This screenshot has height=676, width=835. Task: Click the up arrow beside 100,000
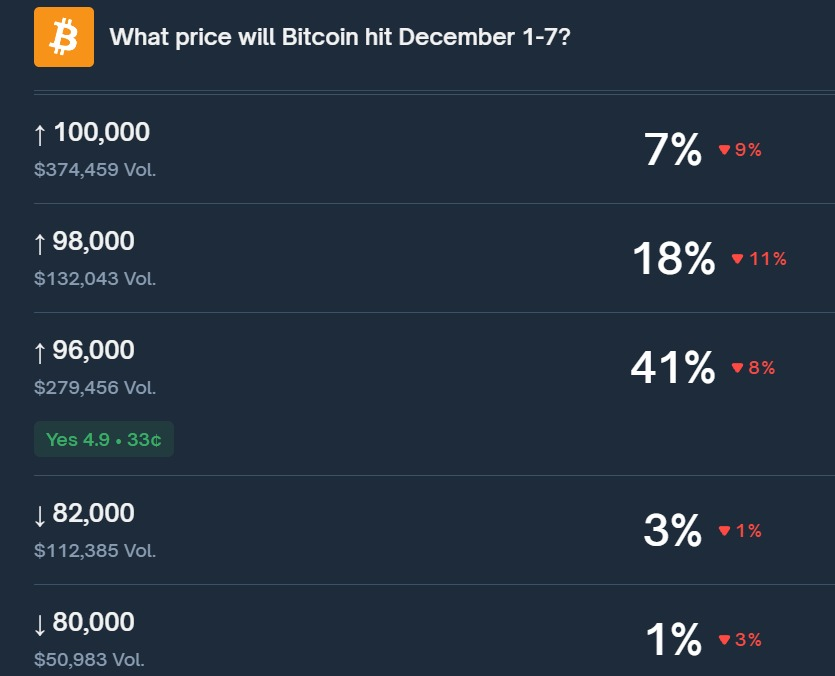[41, 133]
